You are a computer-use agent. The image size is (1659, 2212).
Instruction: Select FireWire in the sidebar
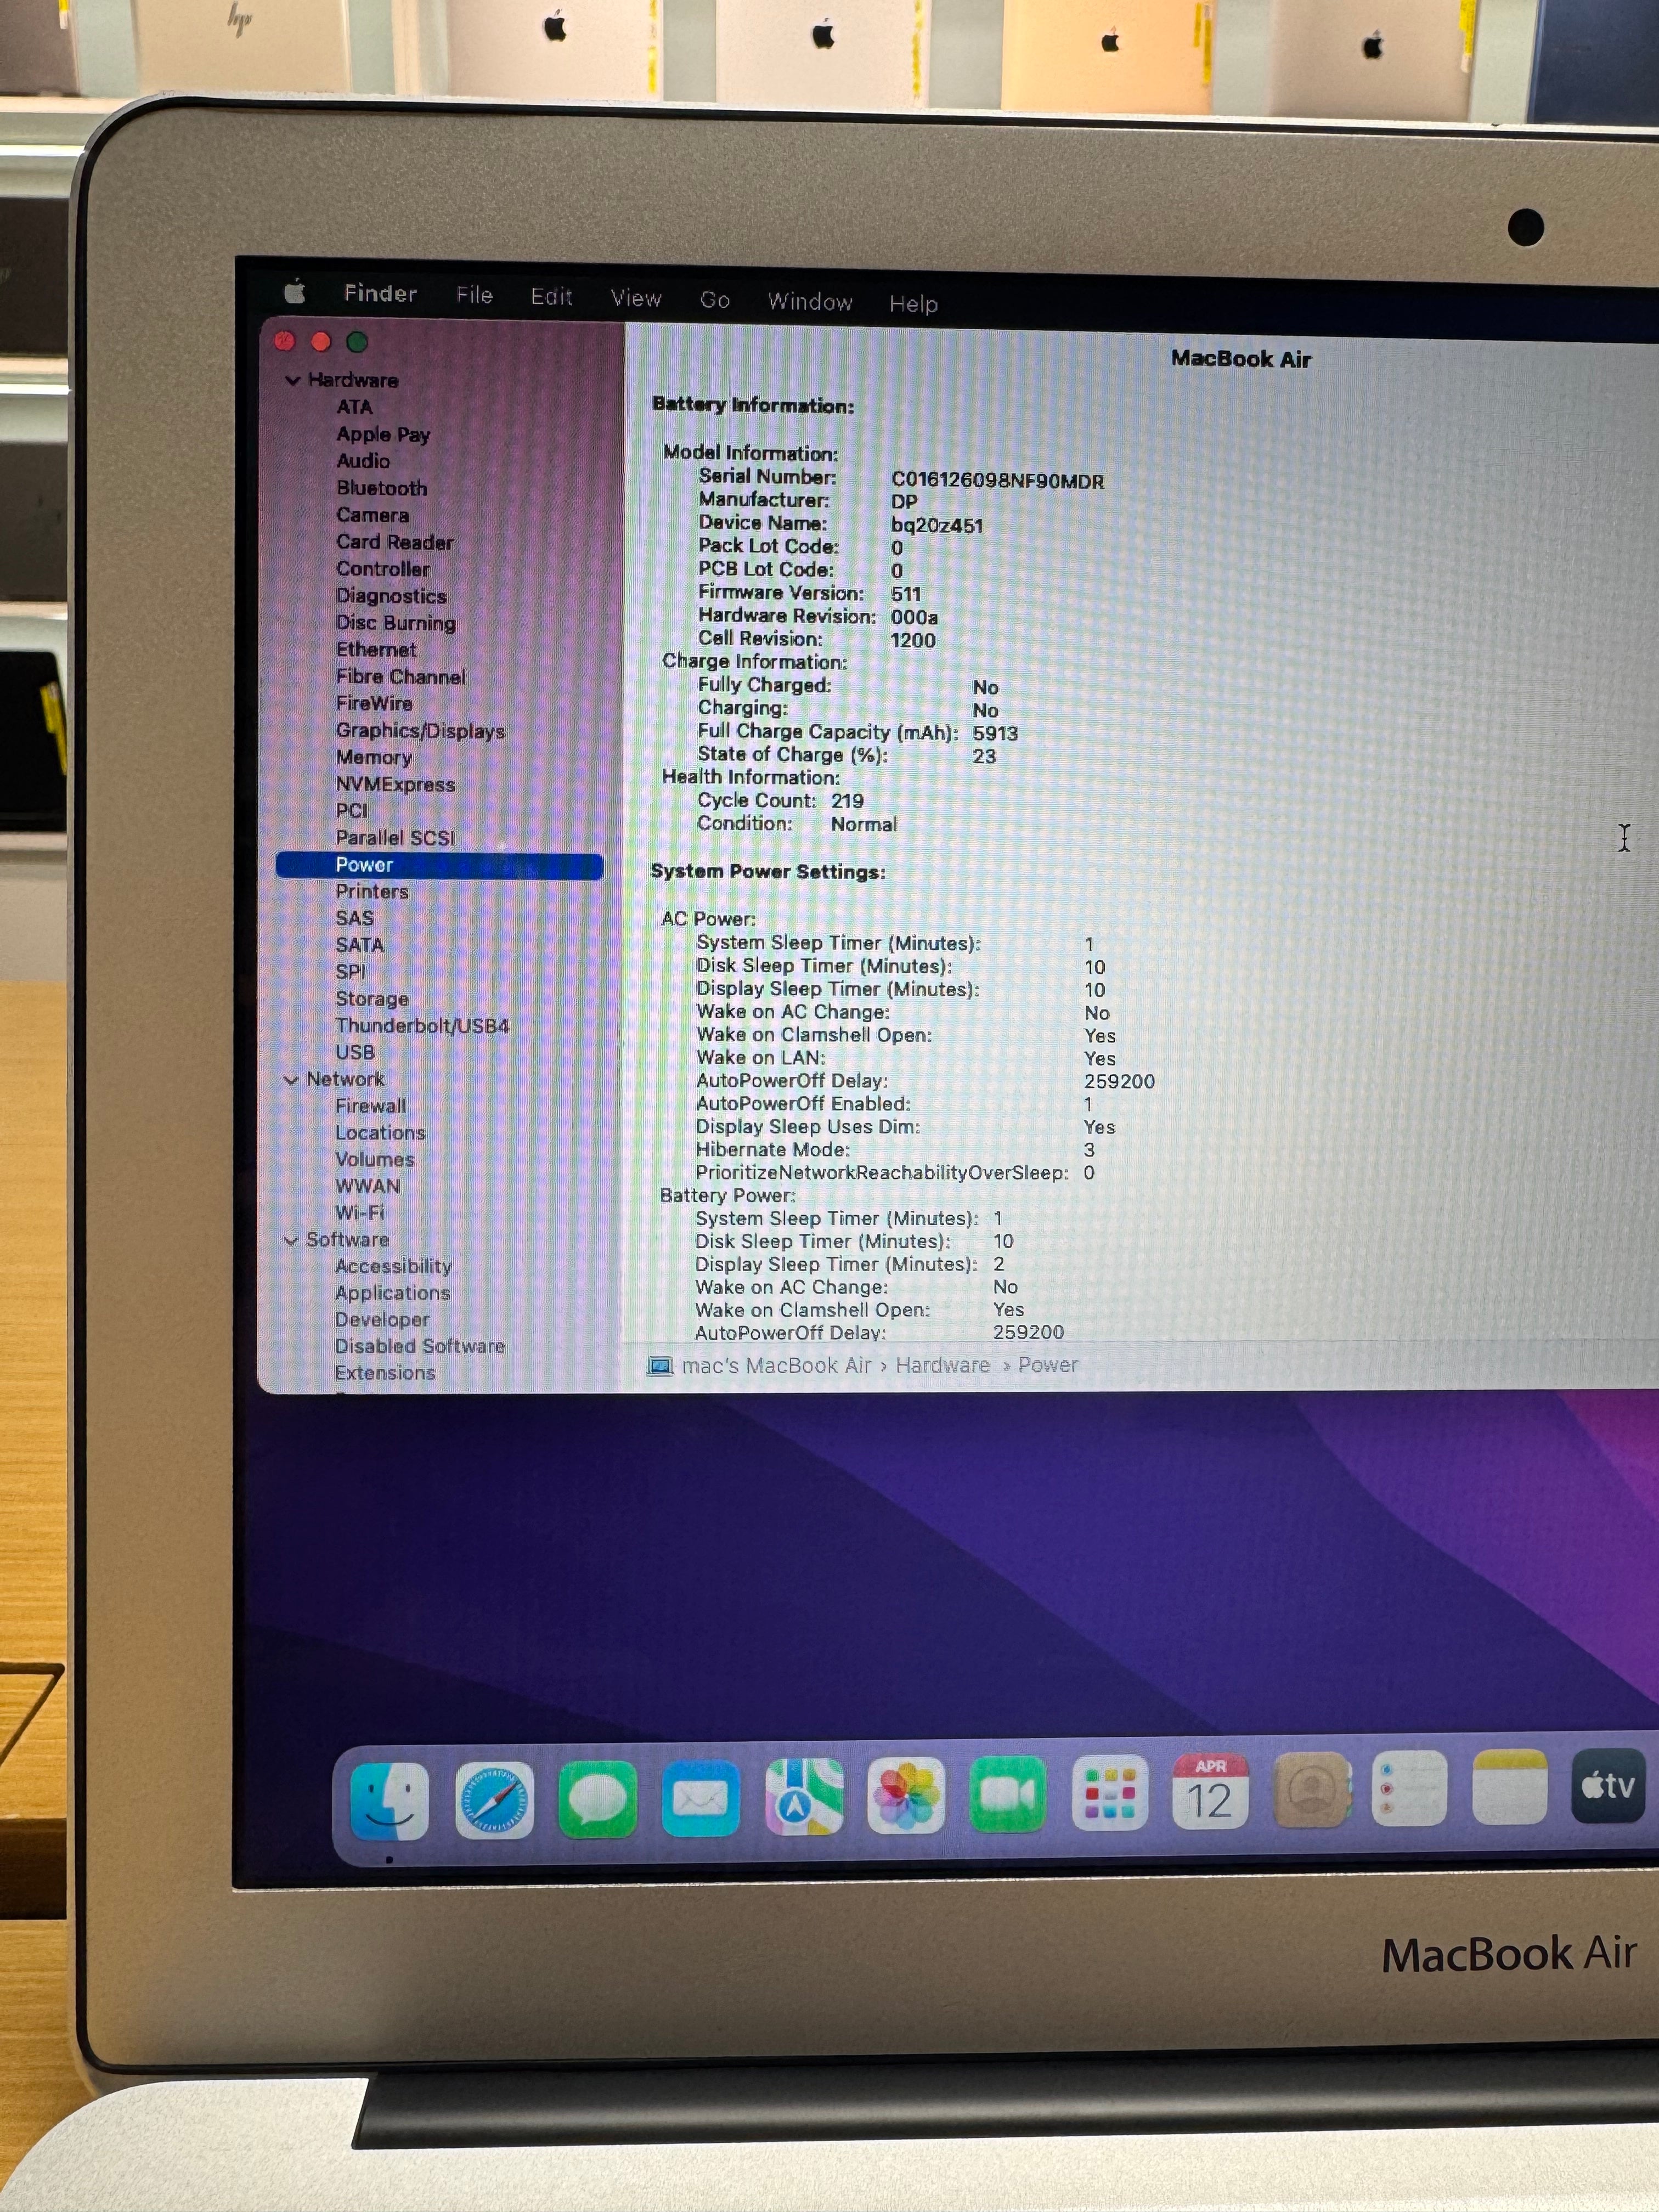click(374, 704)
